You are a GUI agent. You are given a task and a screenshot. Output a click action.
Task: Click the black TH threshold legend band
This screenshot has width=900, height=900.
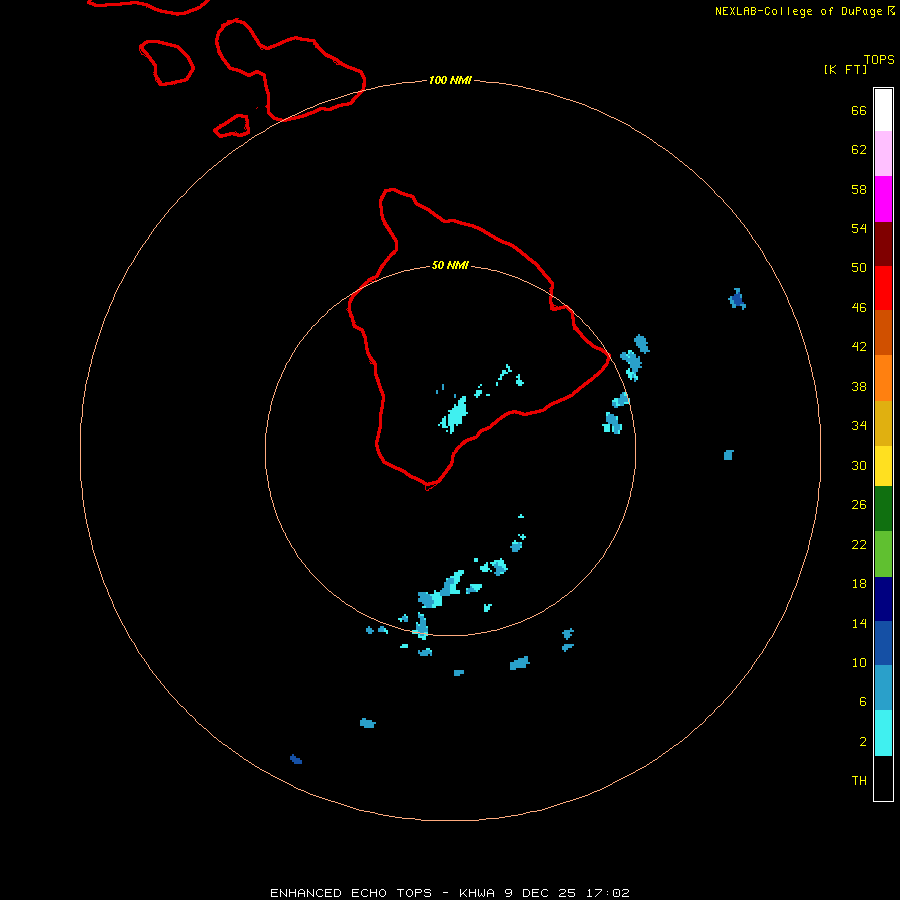(x=883, y=778)
